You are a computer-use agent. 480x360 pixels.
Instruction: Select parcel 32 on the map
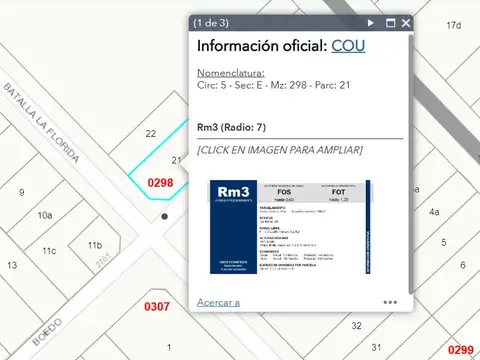pyautogui.click(x=356, y=326)
